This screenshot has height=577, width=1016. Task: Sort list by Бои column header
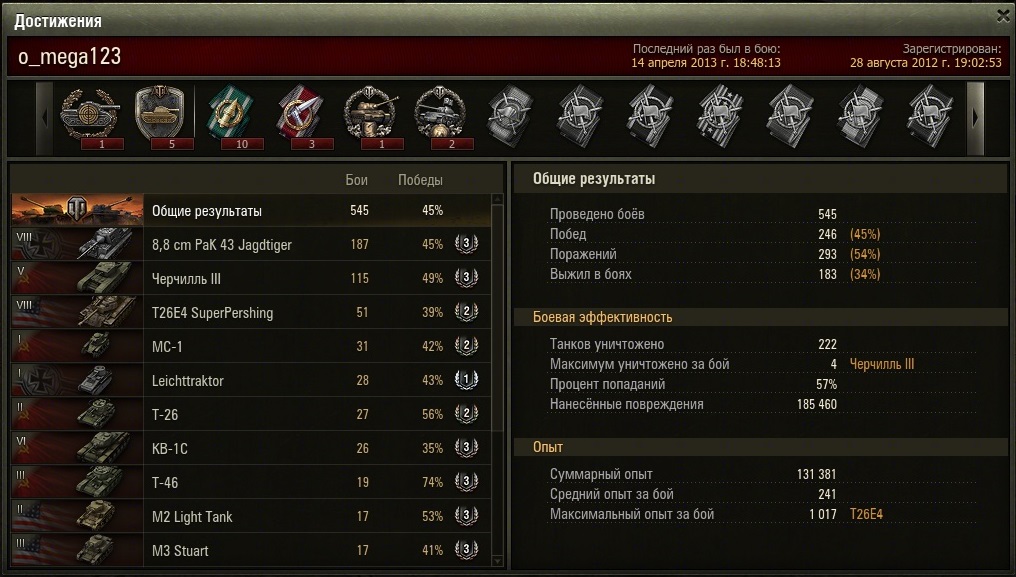point(356,180)
